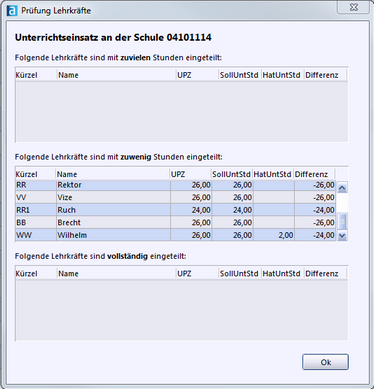Viewport: 374px width, 389px height.
Task: Click HatUntStd header in zuvielen table
Action: [x=282, y=75]
